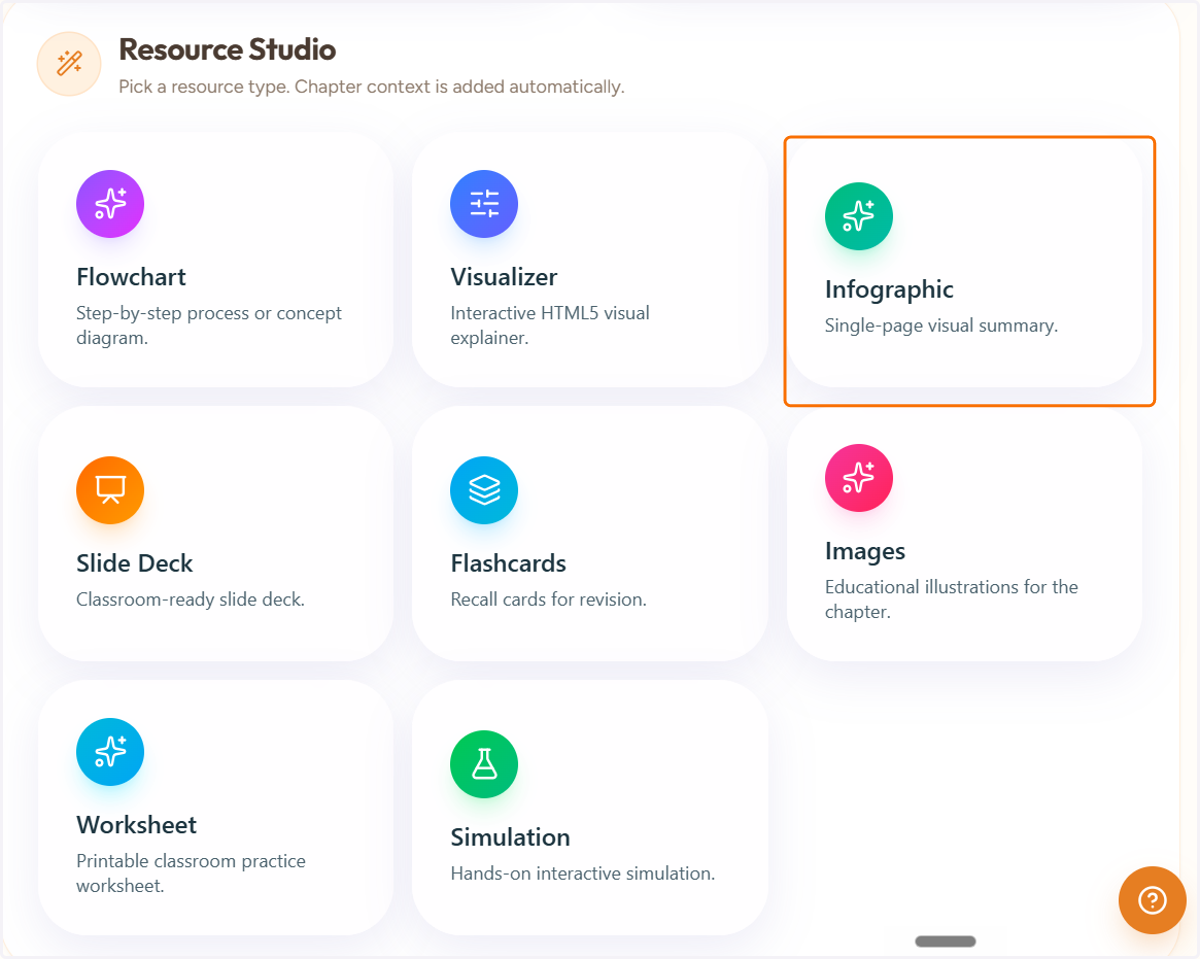Click the Flashcards stacked layers icon
This screenshot has height=959, width=1200.
(484, 490)
